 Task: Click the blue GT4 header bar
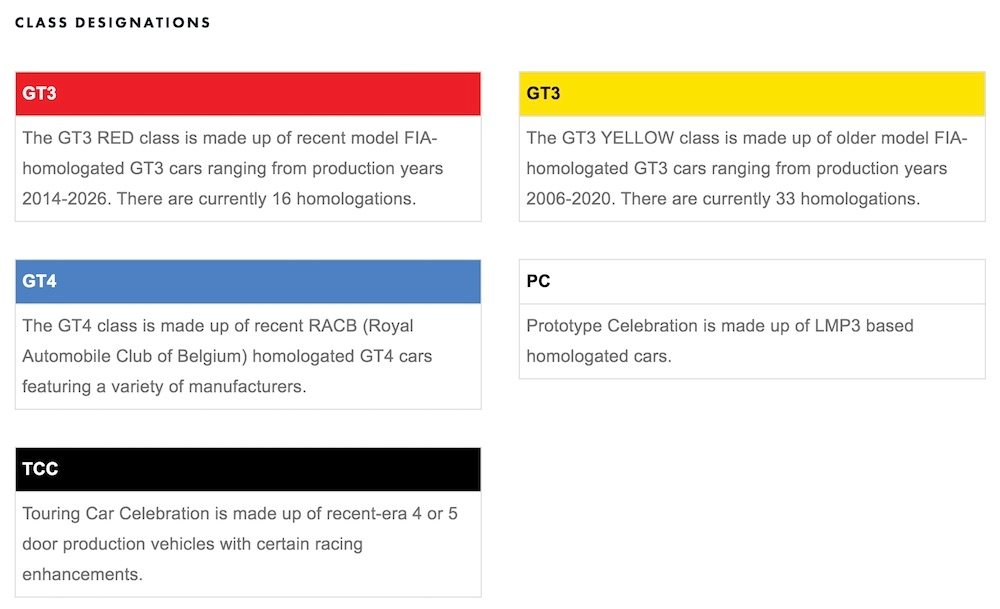[x=248, y=282]
